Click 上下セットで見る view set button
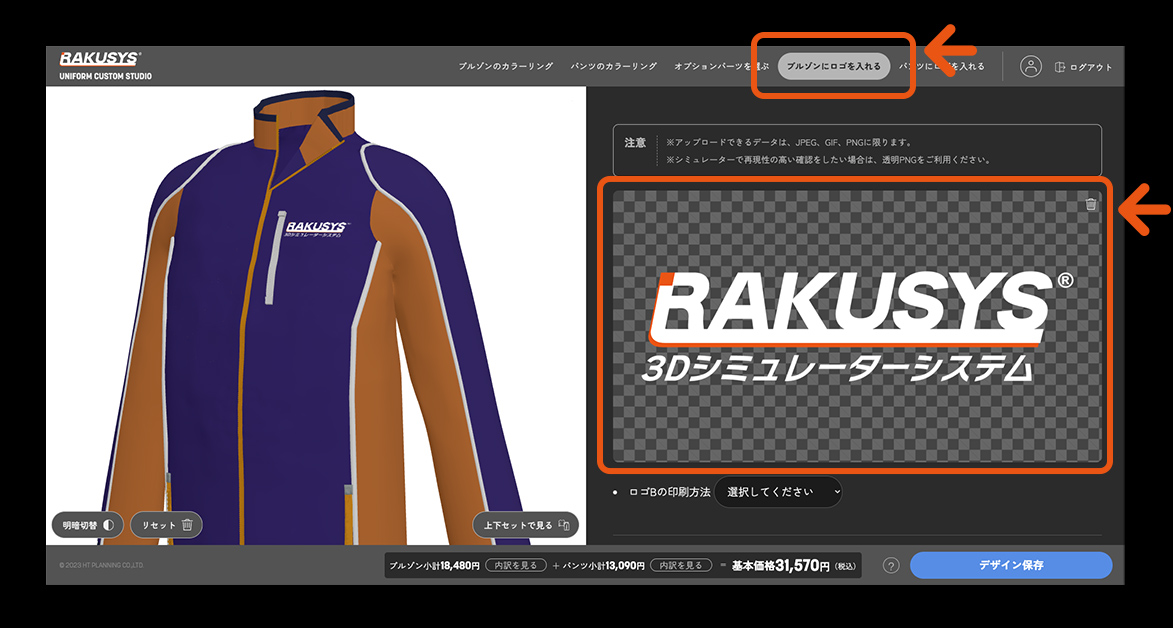 pos(525,525)
